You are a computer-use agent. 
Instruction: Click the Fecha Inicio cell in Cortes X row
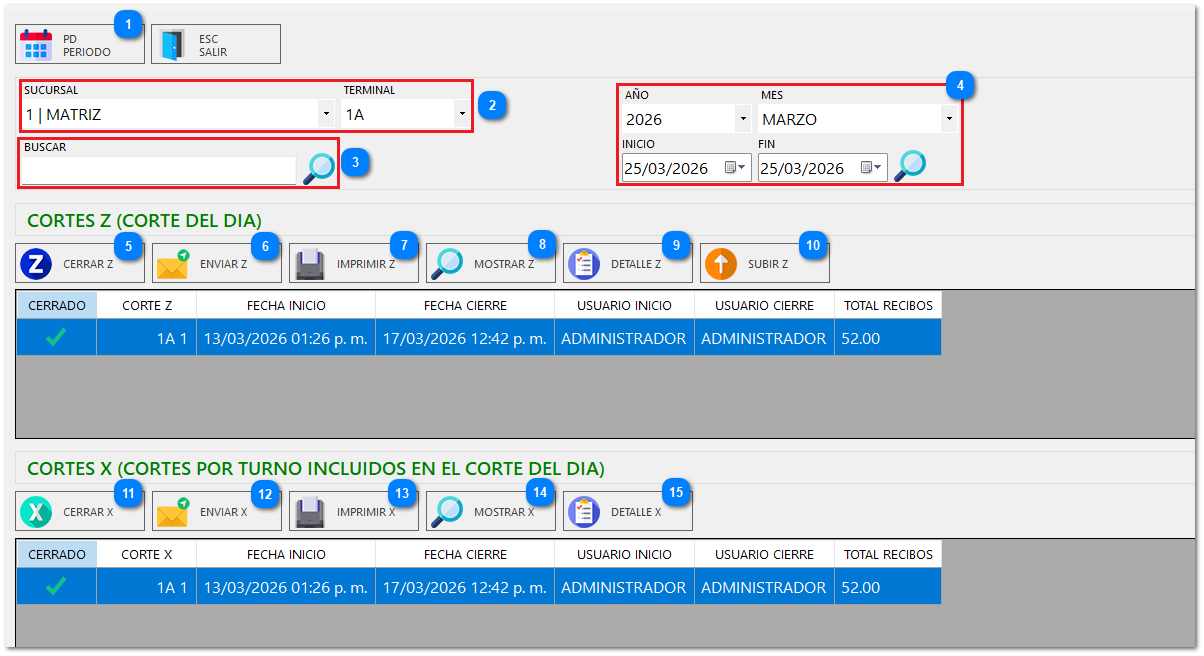point(286,587)
